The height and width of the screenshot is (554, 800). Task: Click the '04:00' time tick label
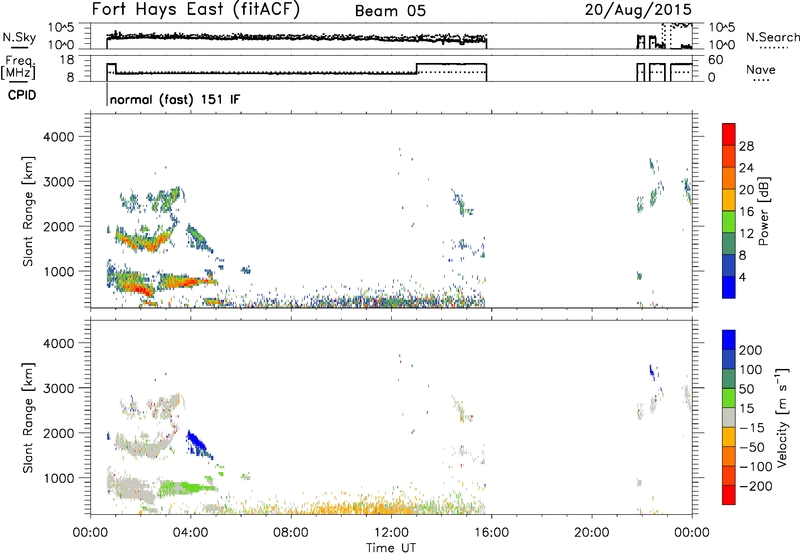(x=190, y=533)
